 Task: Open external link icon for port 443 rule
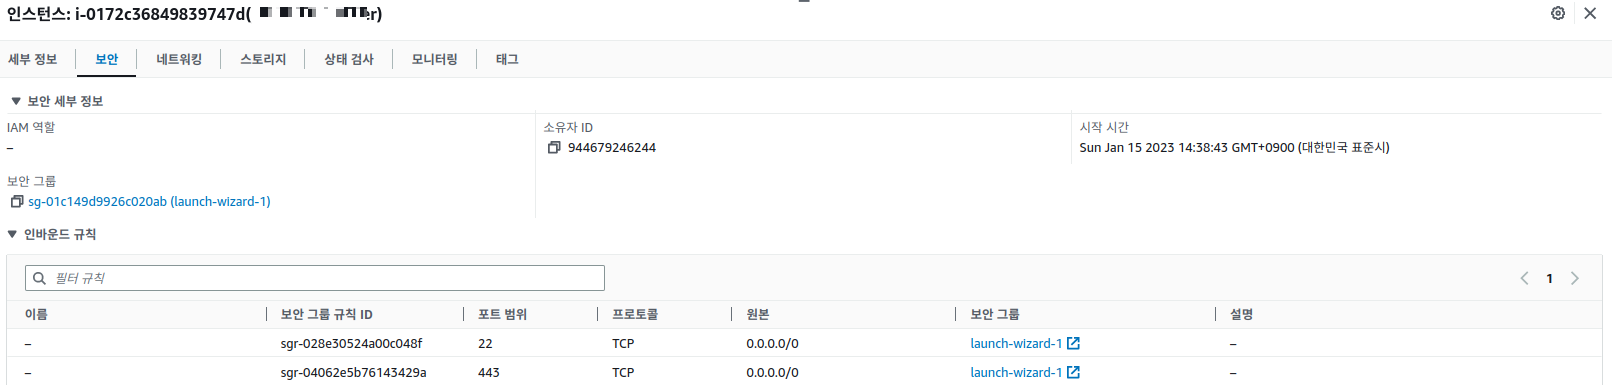(1073, 372)
